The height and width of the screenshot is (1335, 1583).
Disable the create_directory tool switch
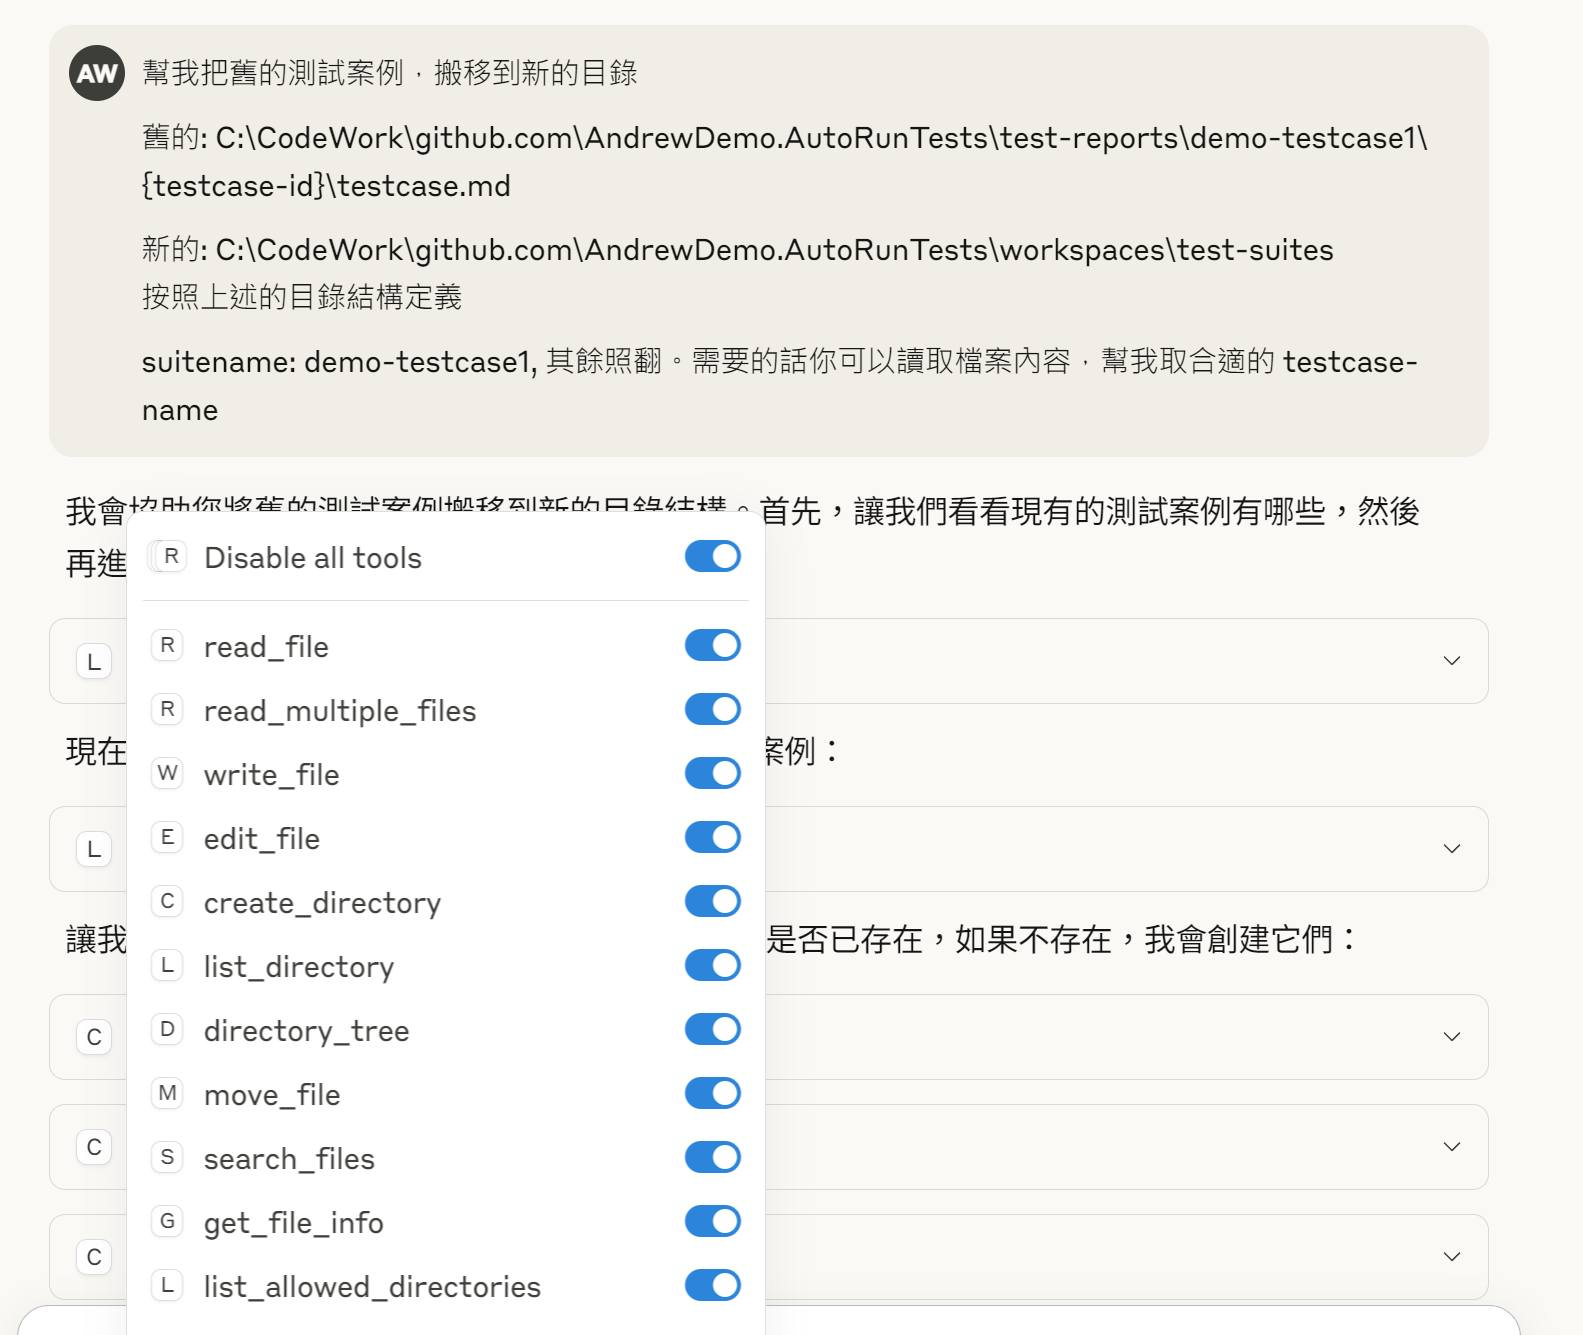(x=712, y=902)
